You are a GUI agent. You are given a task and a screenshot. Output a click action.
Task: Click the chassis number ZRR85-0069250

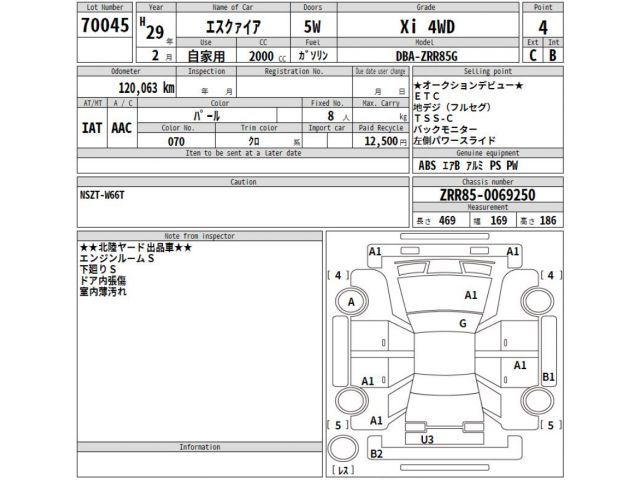[487, 195]
